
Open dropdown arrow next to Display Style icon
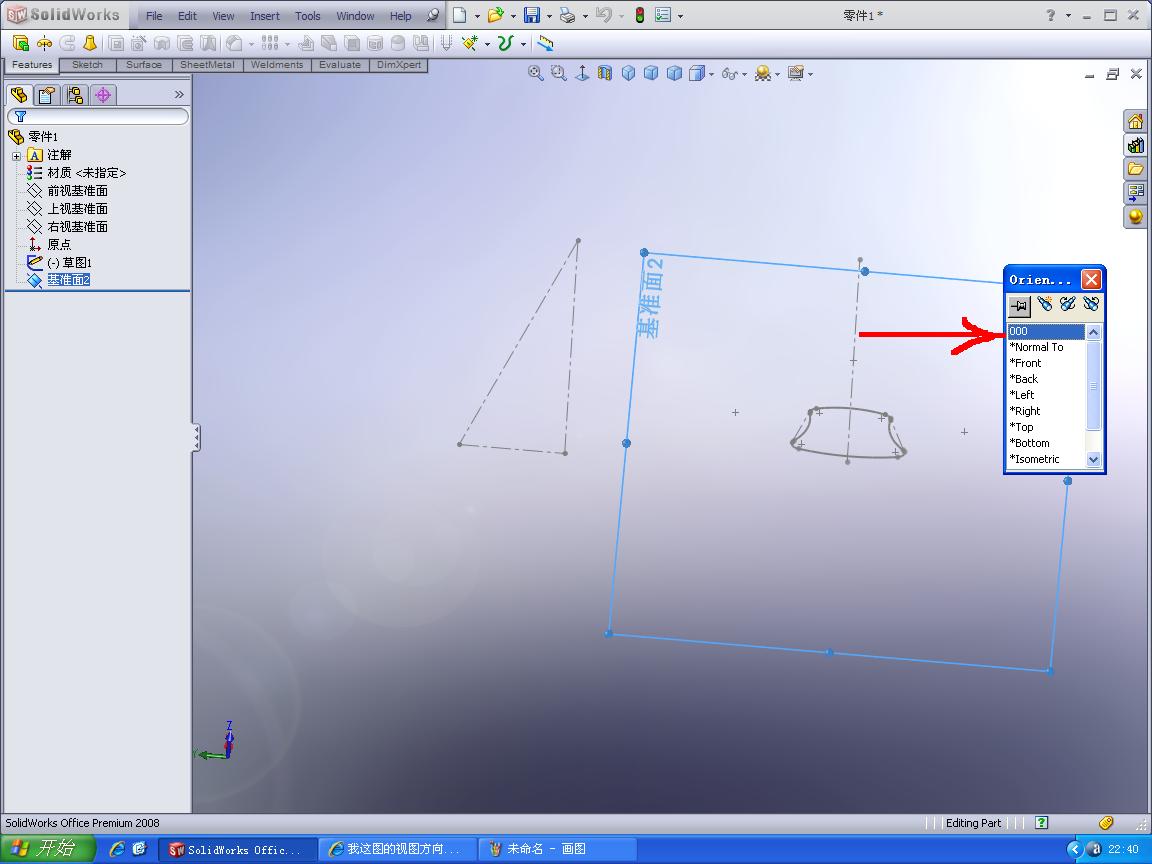click(x=711, y=73)
